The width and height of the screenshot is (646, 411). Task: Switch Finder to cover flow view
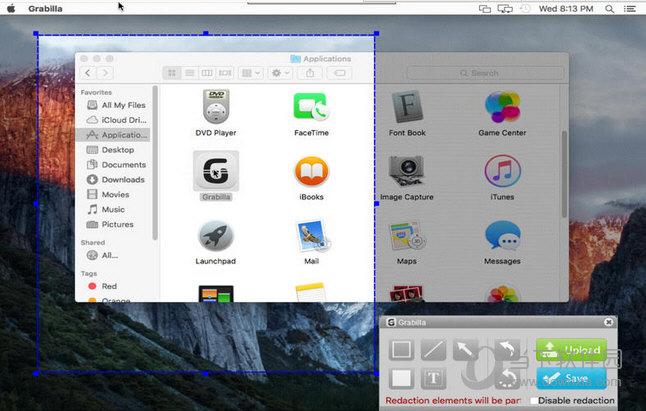coord(225,73)
